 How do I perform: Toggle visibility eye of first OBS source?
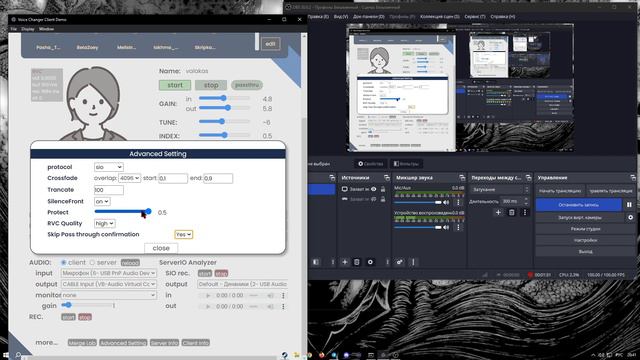[373, 189]
